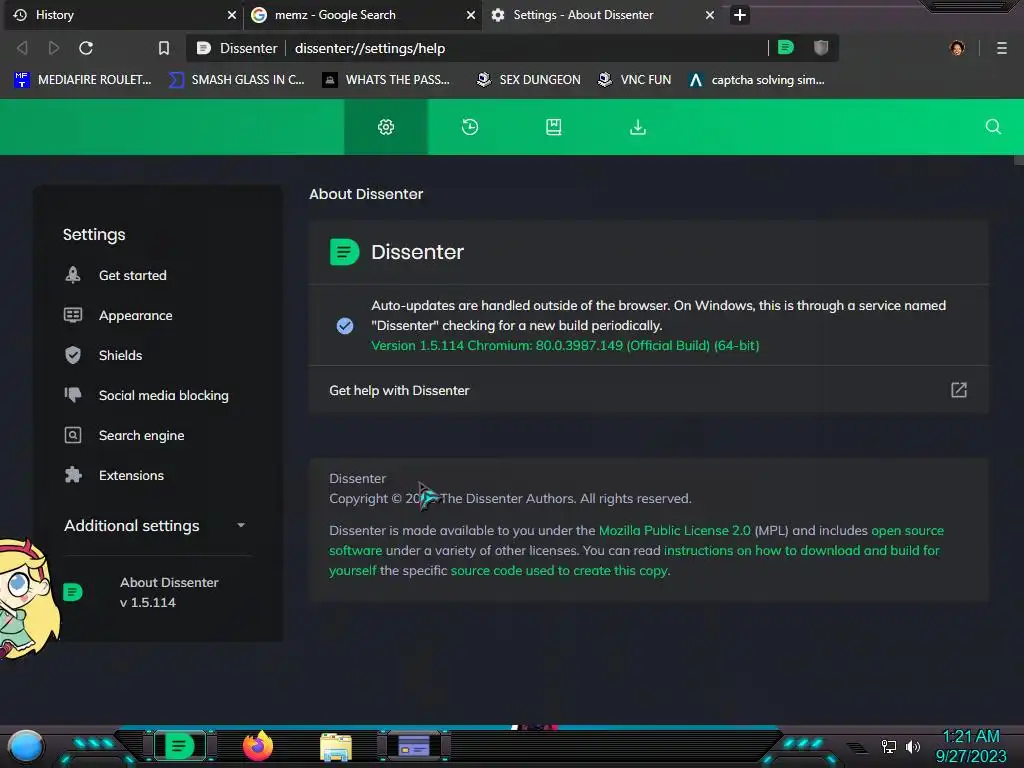Click the About Dissenter heading
Image resolution: width=1024 pixels, height=768 pixels.
click(366, 194)
